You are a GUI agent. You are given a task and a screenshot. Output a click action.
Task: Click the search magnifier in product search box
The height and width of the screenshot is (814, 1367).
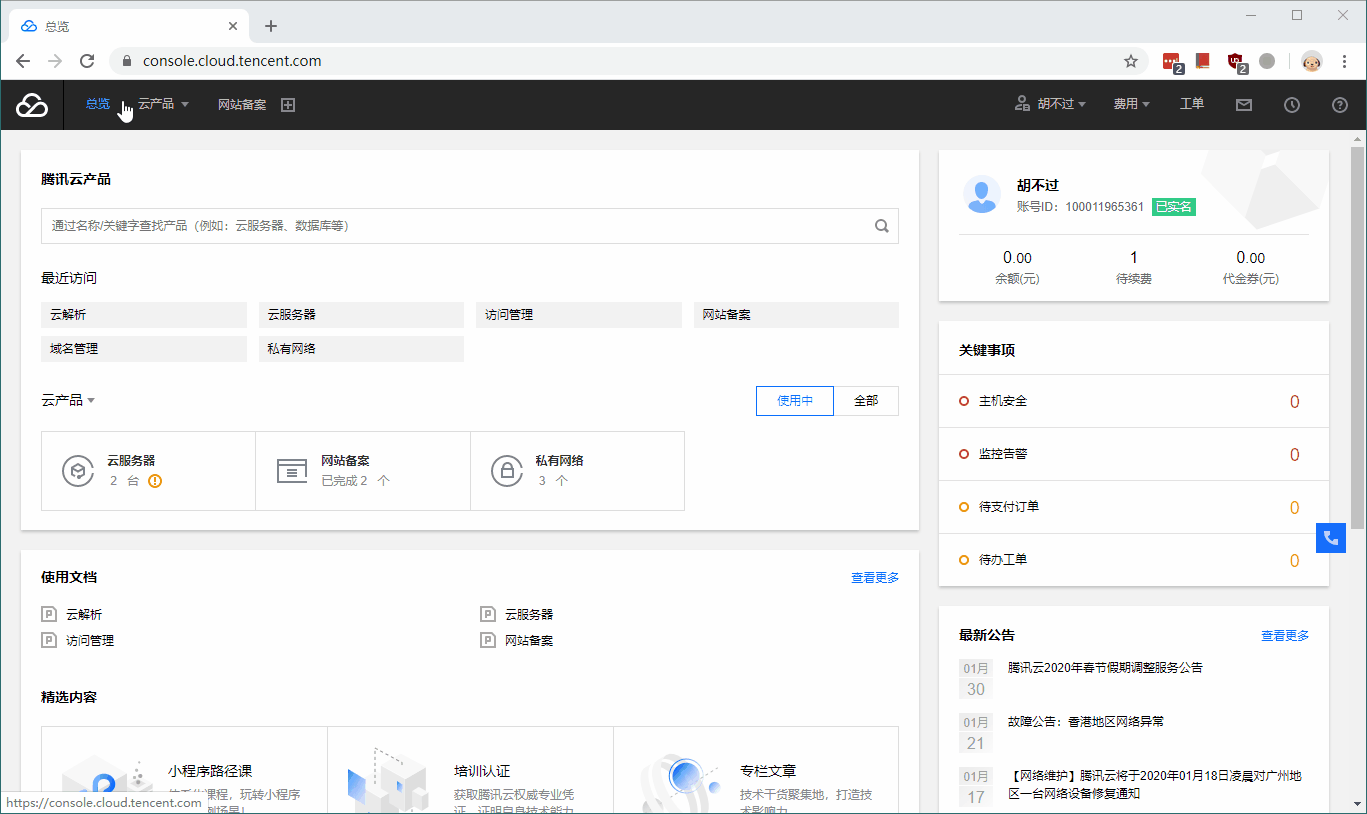tap(882, 226)
